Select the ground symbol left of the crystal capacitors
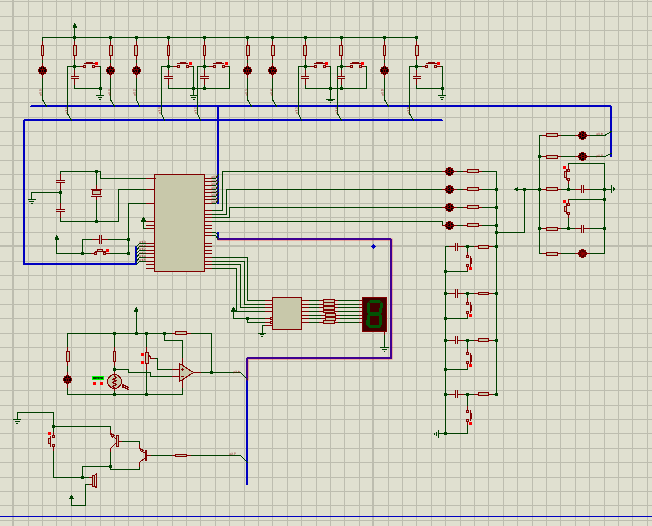The width and height of the screenshot is (652, 526). click(x=32, y=200)
